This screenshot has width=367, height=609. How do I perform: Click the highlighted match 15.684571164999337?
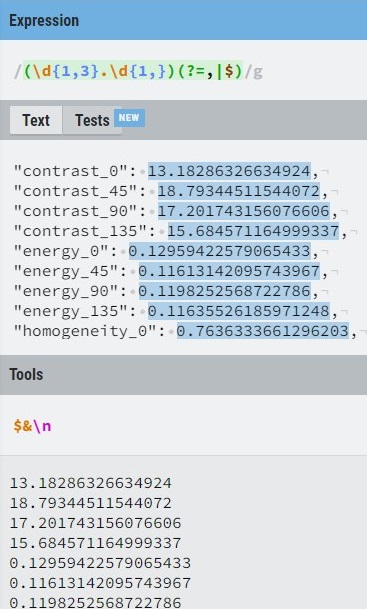point(253,231)
